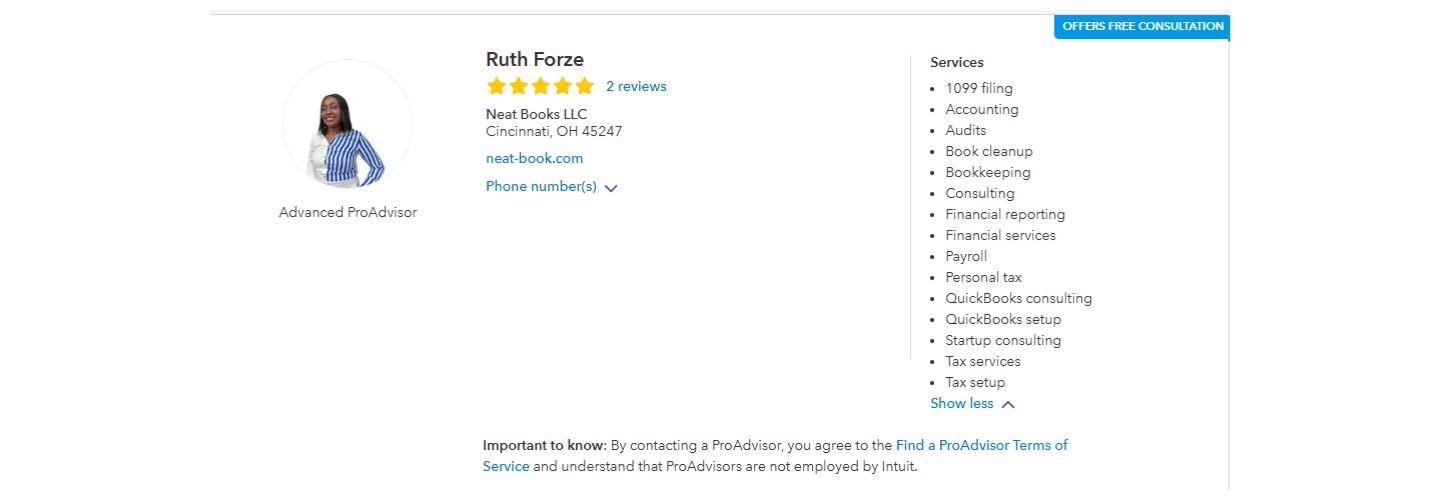Collapse services list with Show less

[x=962, y=404]
